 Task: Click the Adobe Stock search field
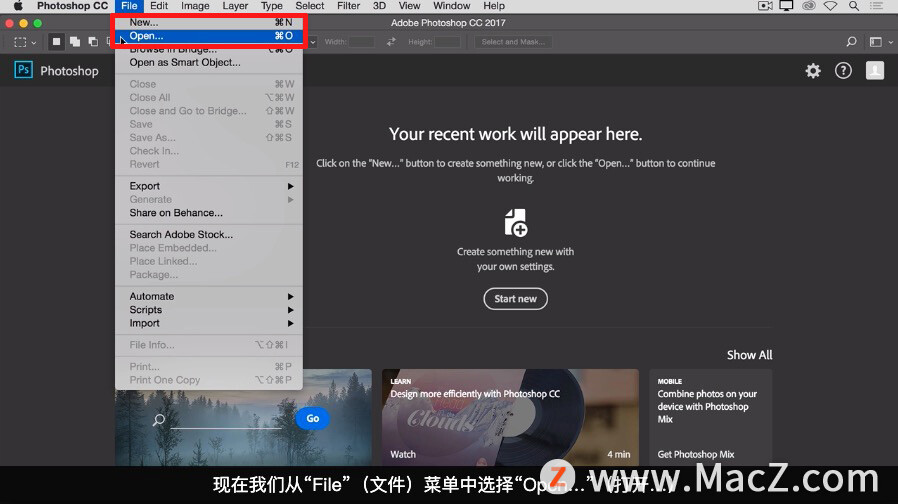[x=226, y=420]
